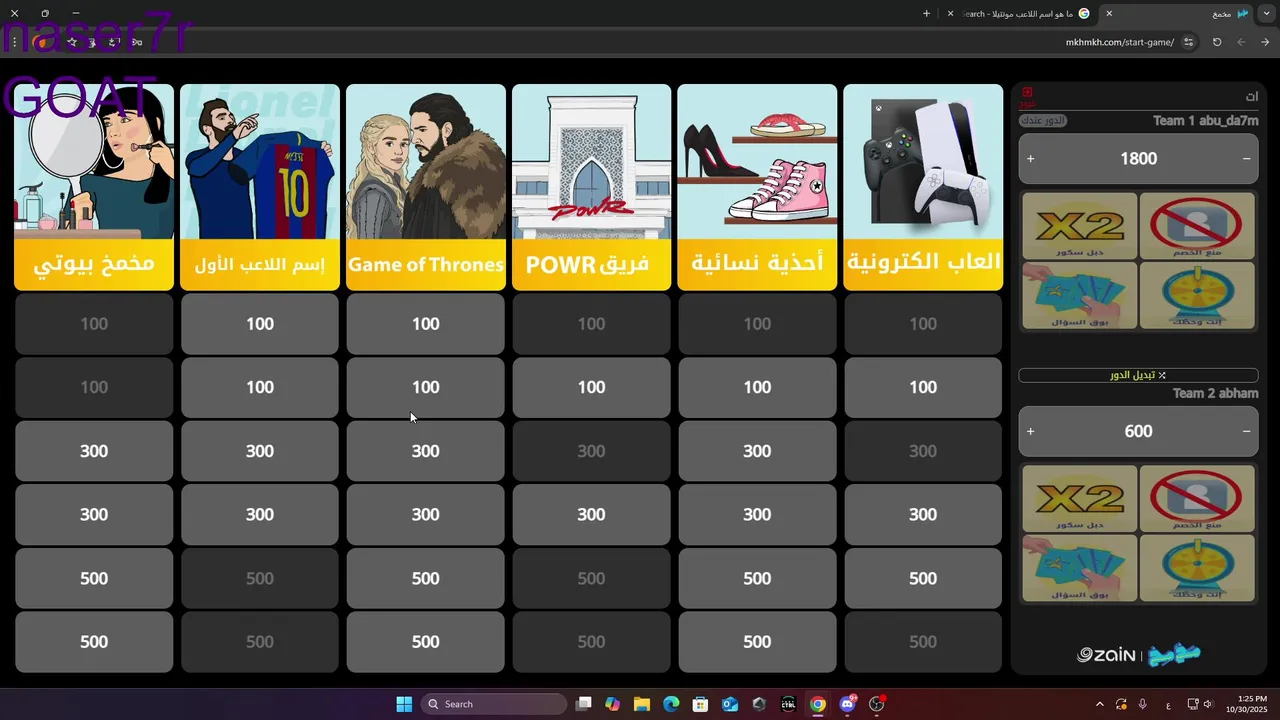
Task: Open site information controls icon
Action: point(1188,42)
